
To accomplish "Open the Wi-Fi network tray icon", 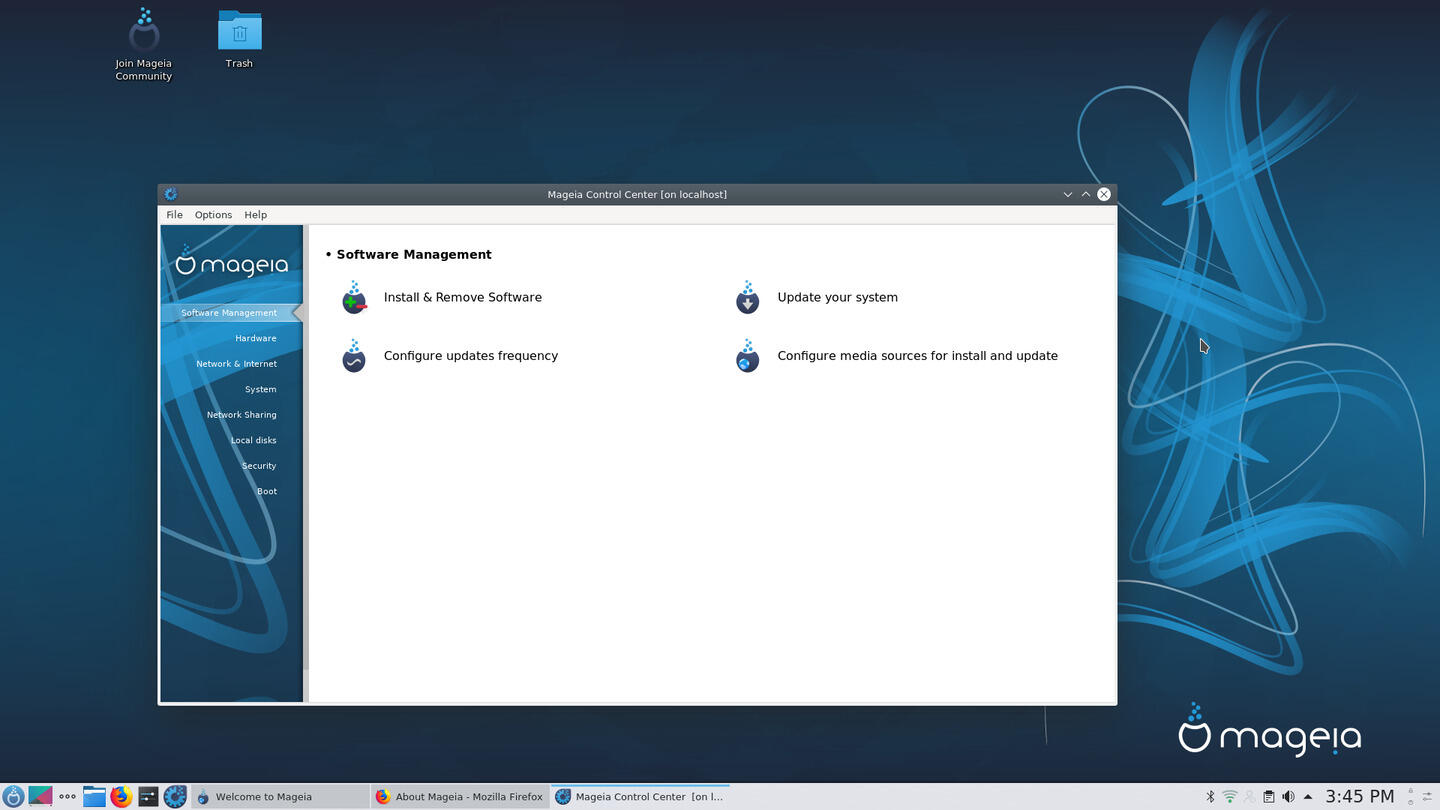I will 1230,797.
